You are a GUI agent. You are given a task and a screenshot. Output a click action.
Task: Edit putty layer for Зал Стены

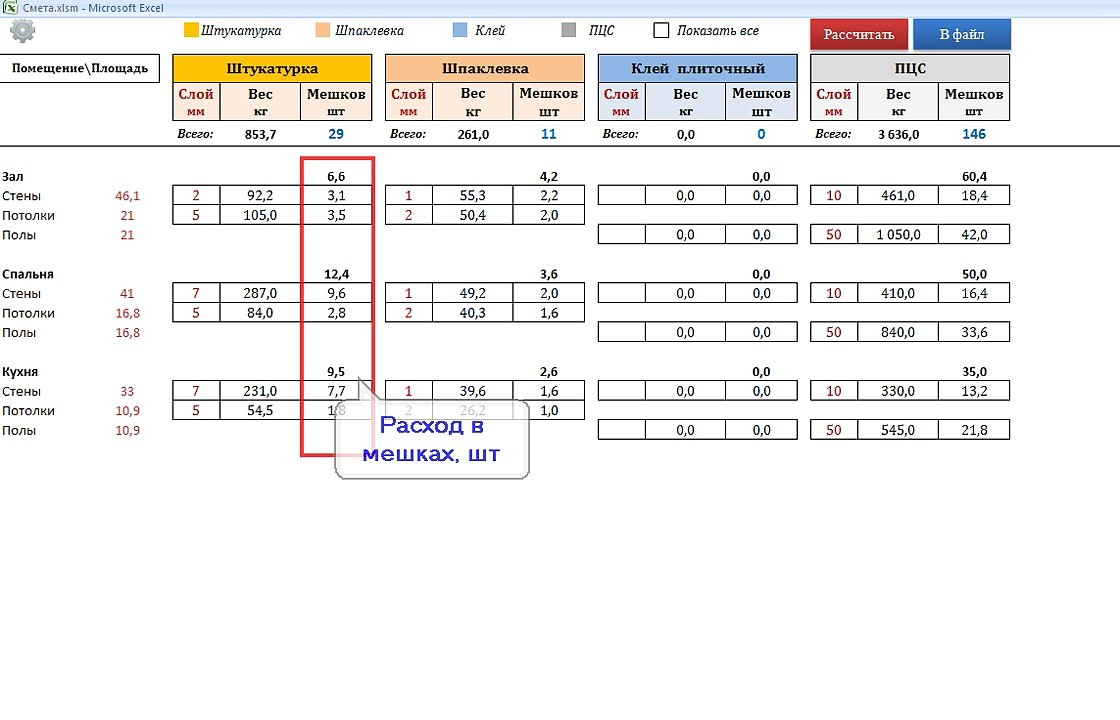coord(409,195)
